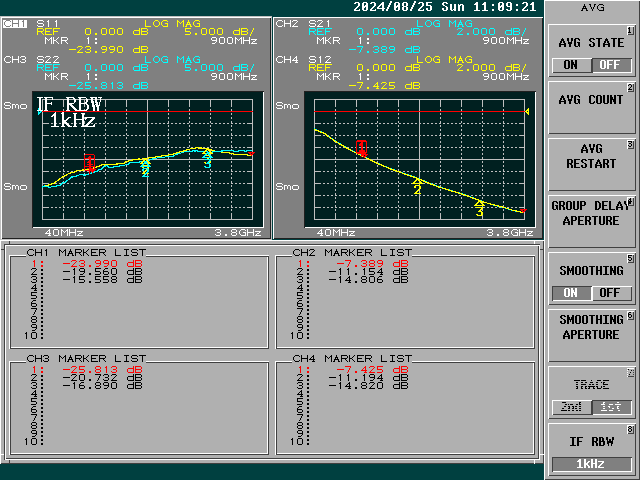Turn averaging state ON
Screen dimensions: 640x480
pyautogui.click(x=570, y=65)
